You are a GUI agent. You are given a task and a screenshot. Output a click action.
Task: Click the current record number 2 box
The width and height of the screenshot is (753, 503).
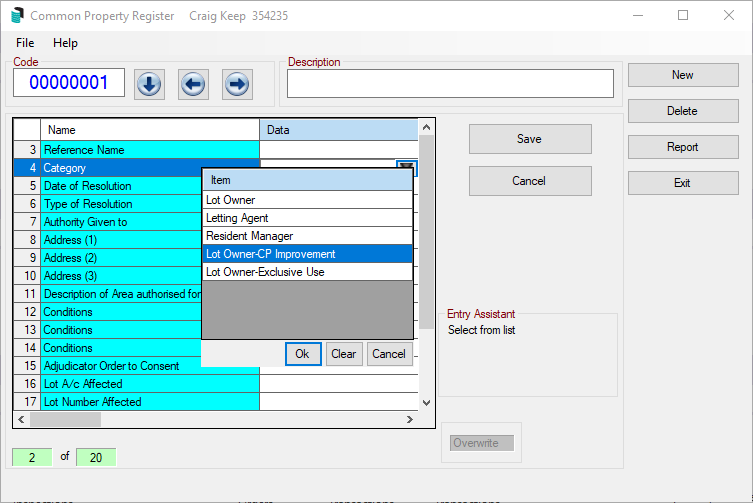click(x=32, y=457)
